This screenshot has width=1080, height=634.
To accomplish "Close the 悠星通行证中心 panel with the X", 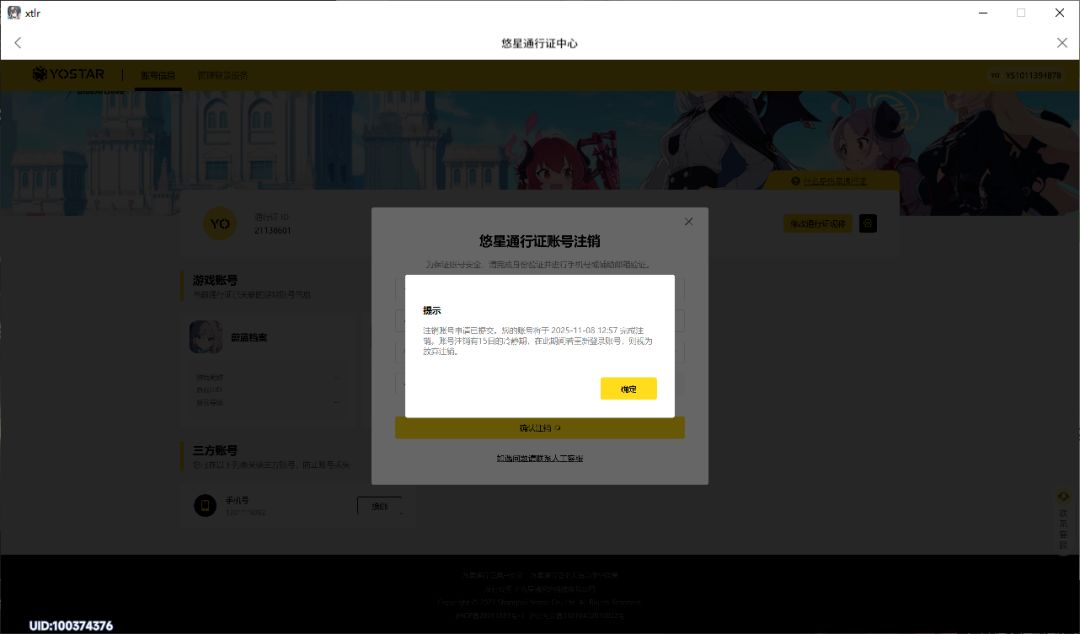I will (x=1061, y=43).
